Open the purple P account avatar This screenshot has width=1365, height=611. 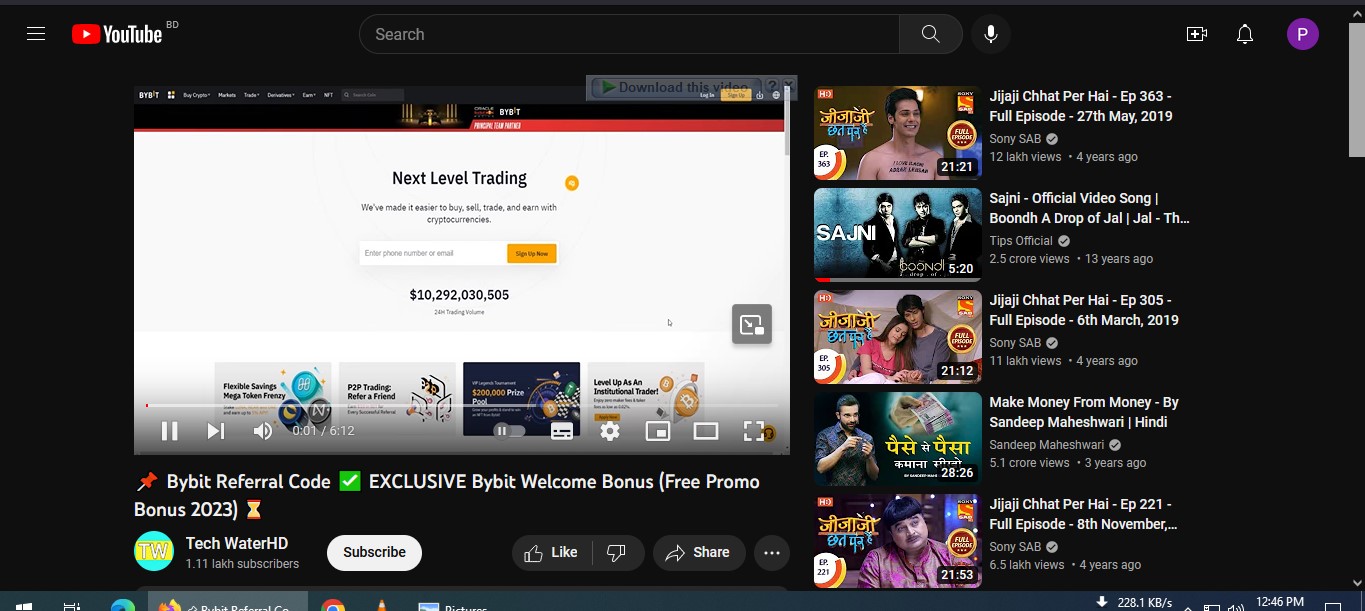1302,34
